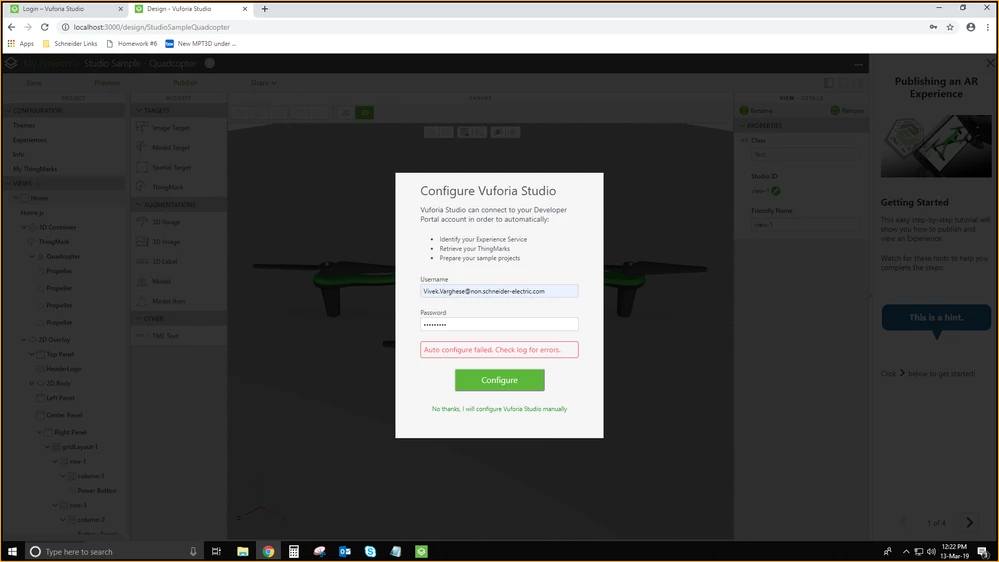Open Info configuration item

[18, 155]
